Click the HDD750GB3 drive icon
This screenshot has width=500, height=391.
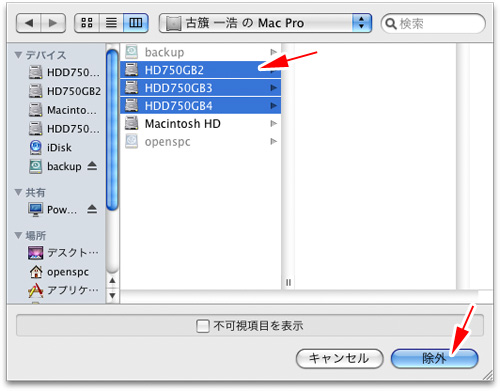(x=132, y=88)
